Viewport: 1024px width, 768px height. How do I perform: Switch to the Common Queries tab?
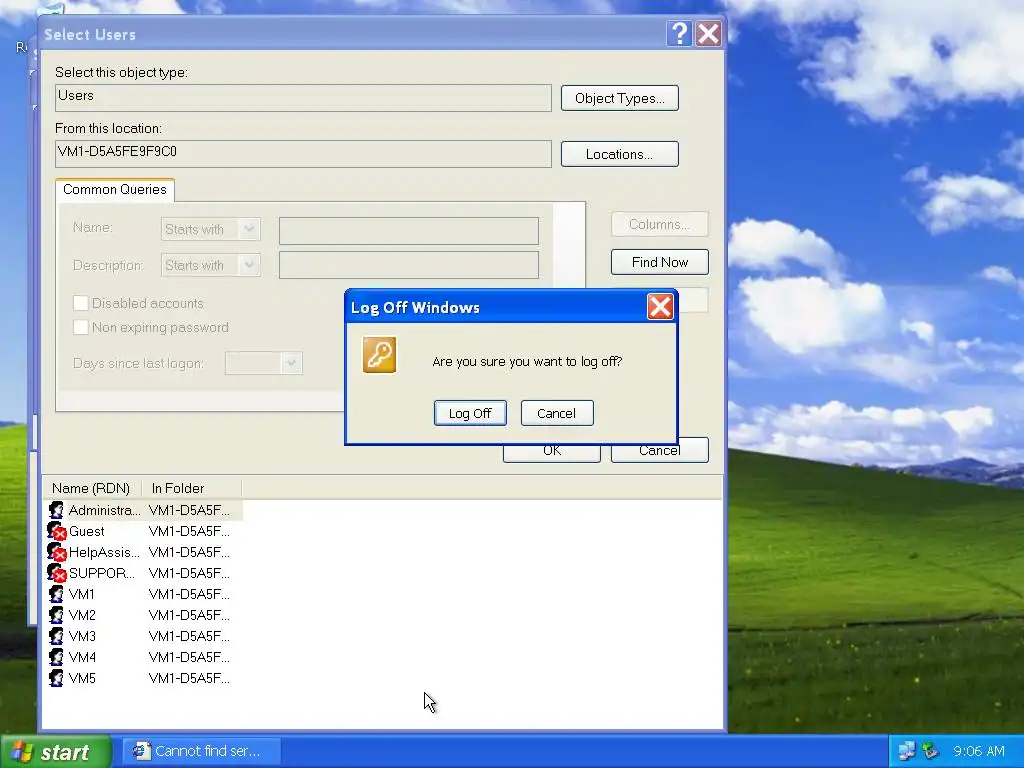115,189
